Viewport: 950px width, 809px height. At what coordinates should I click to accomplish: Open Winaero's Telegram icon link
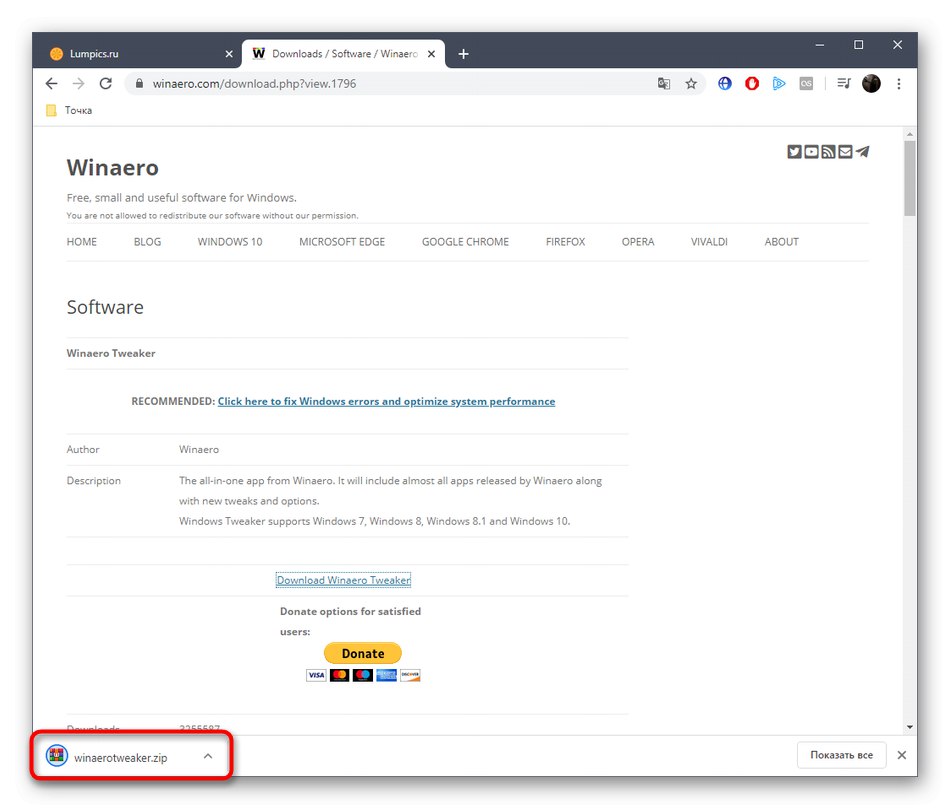click(862, 151)
